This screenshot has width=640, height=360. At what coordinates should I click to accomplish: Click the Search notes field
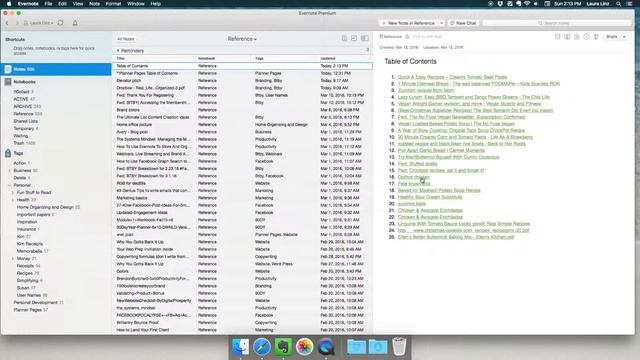(x=557, y=23)
